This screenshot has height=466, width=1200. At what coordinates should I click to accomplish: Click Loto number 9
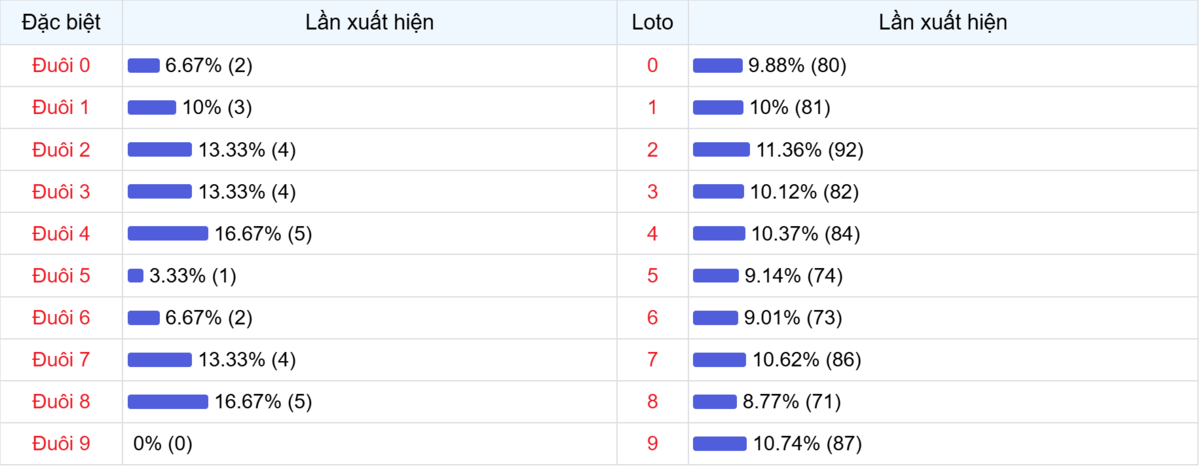[653, 444]
